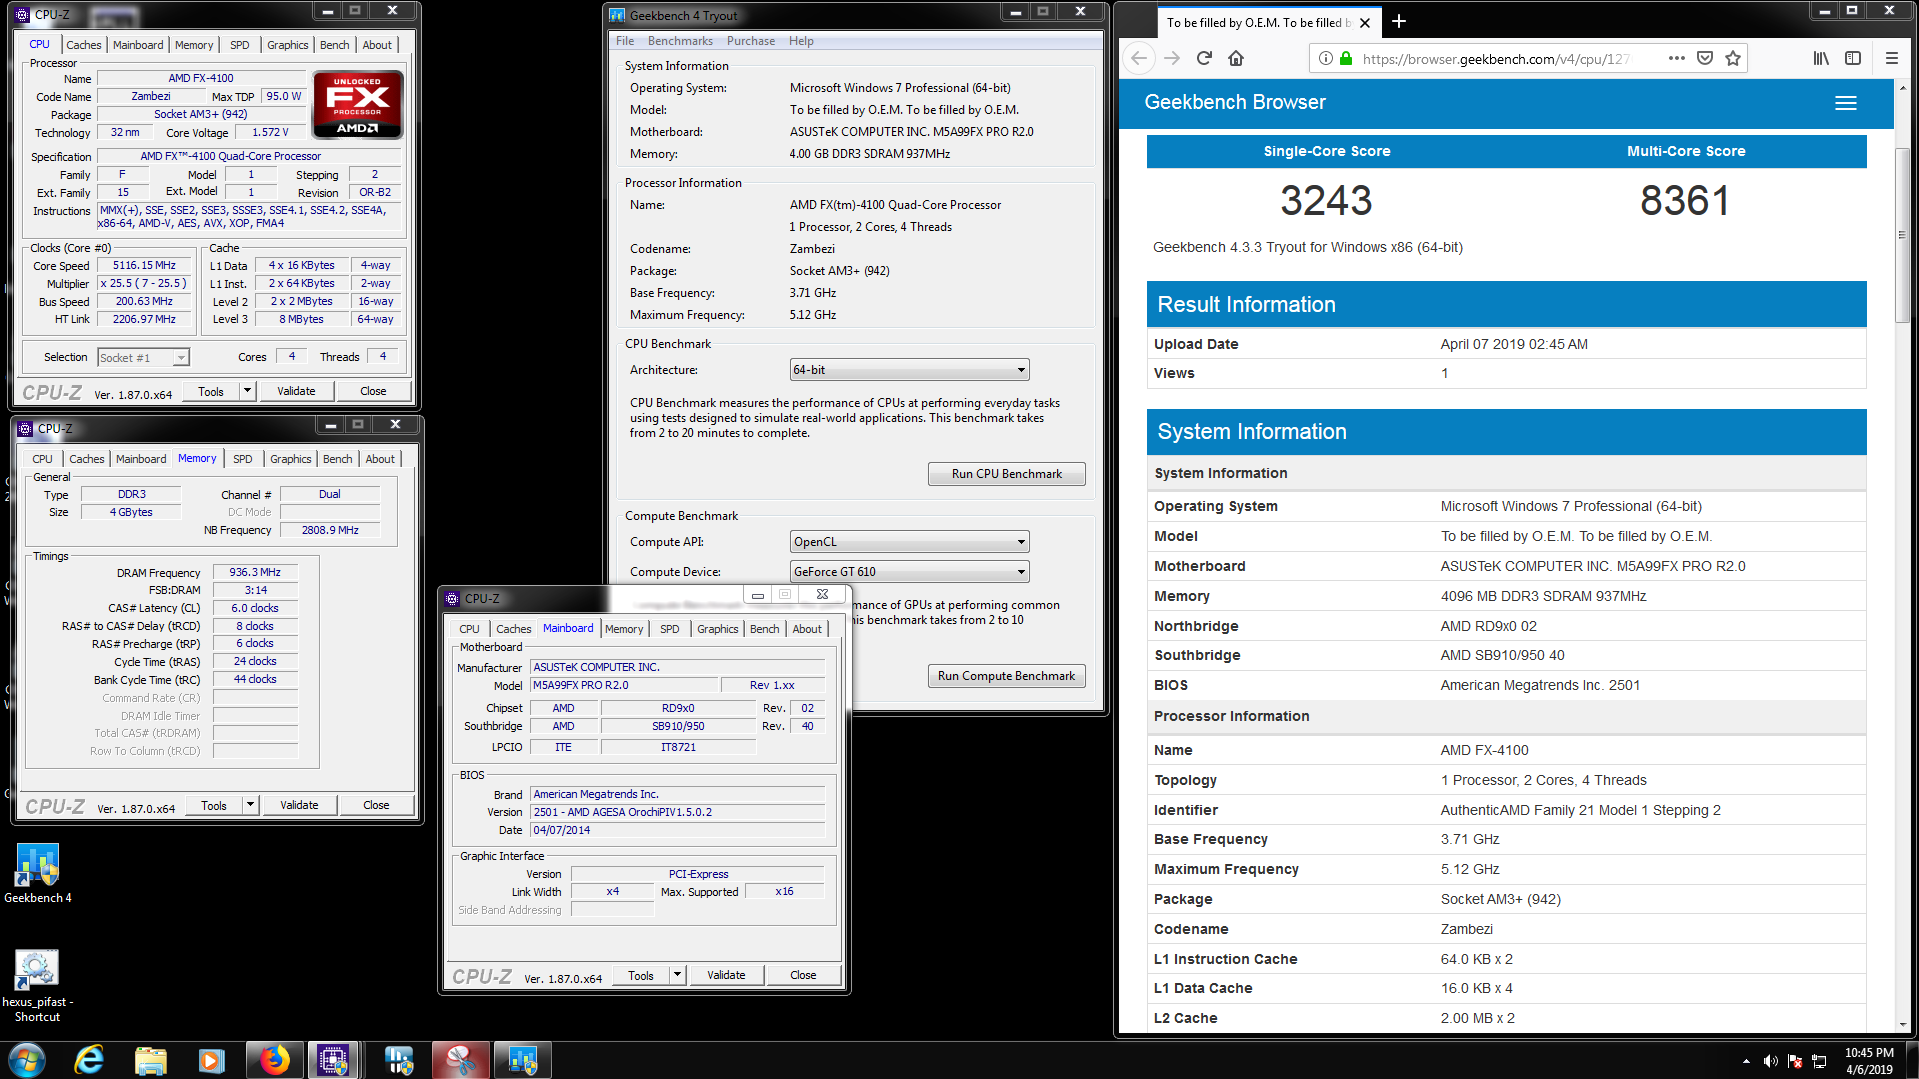Open Geekbench File menu
This screenshot has width=1919, height=1079.
pyautogui.click(x=625, y=41)
